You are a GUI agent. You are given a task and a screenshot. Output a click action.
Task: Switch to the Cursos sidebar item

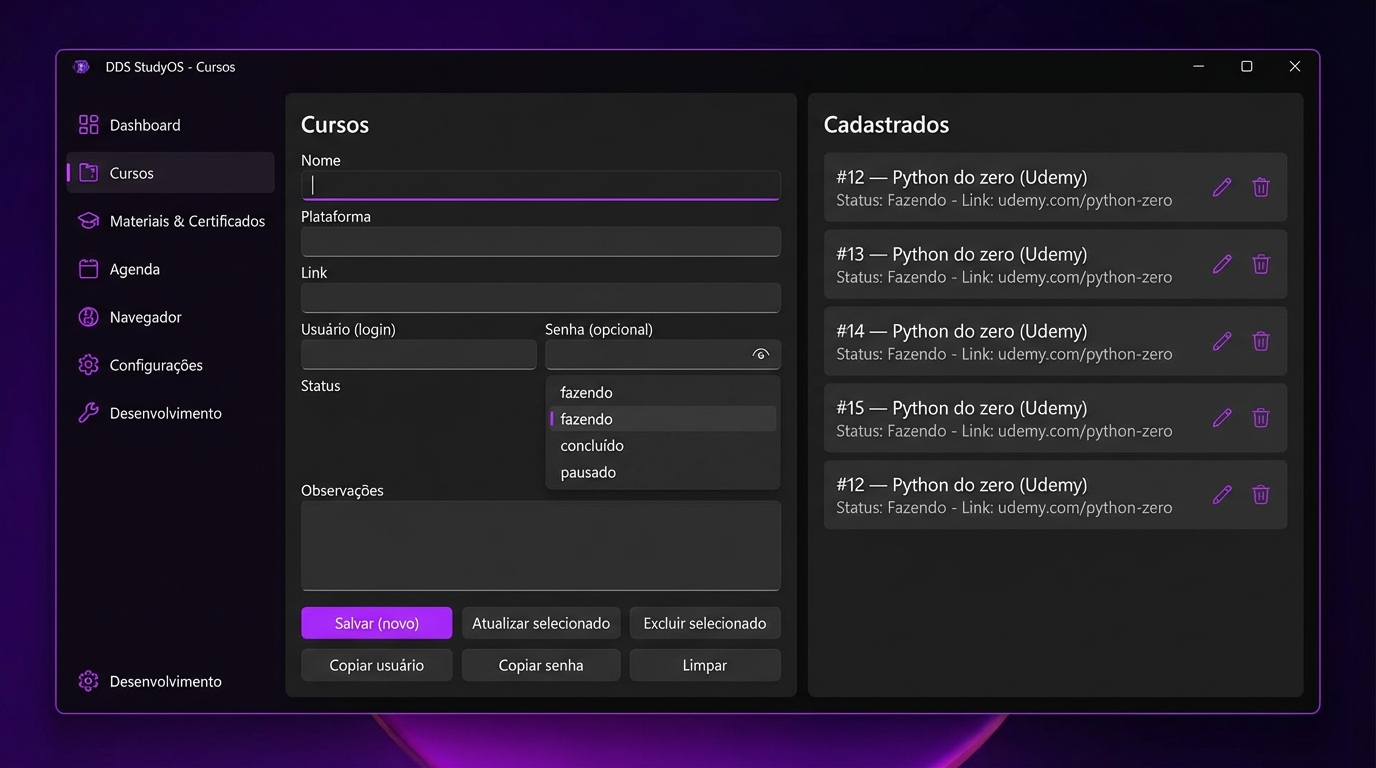(x=170, y=173)
